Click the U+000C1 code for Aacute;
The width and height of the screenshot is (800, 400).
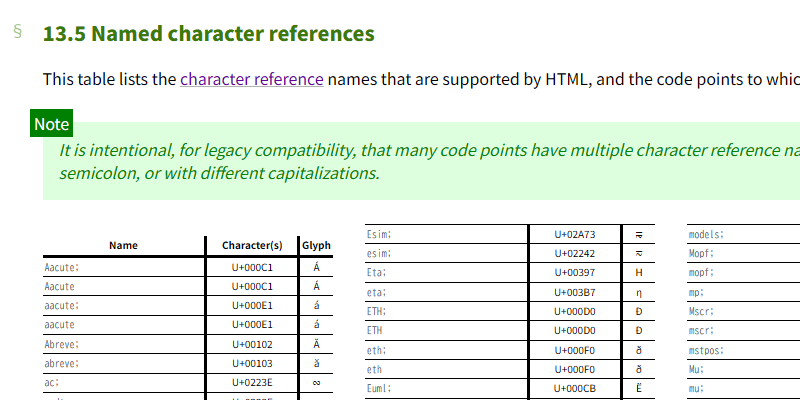[252, 268]
